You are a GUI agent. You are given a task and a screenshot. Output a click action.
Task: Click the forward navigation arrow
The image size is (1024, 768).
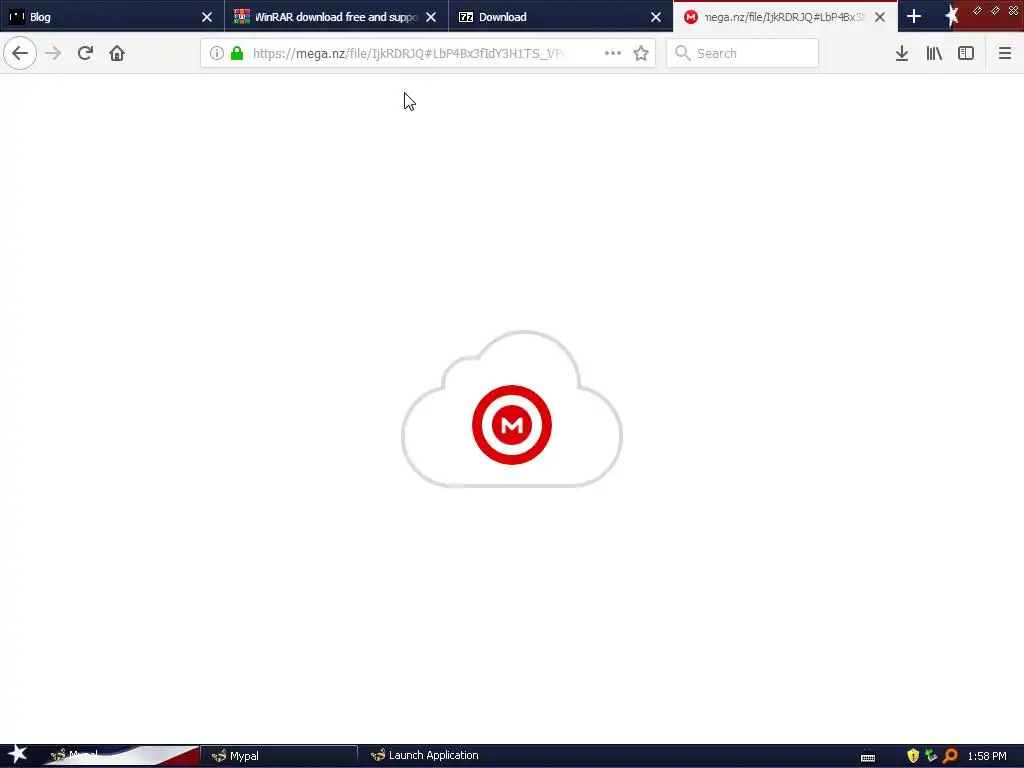pyautogui.click(x=53, y=53)
